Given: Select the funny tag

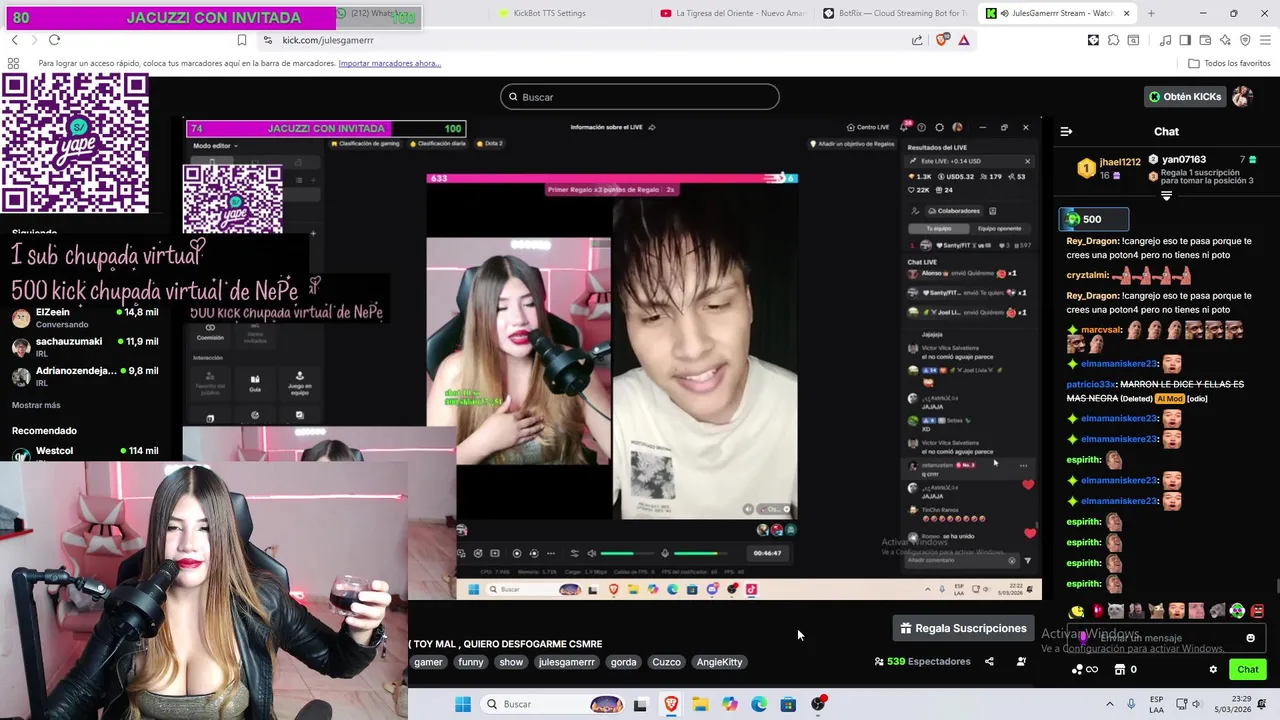Looking at the screenshot, I should [x=470, y=662].
